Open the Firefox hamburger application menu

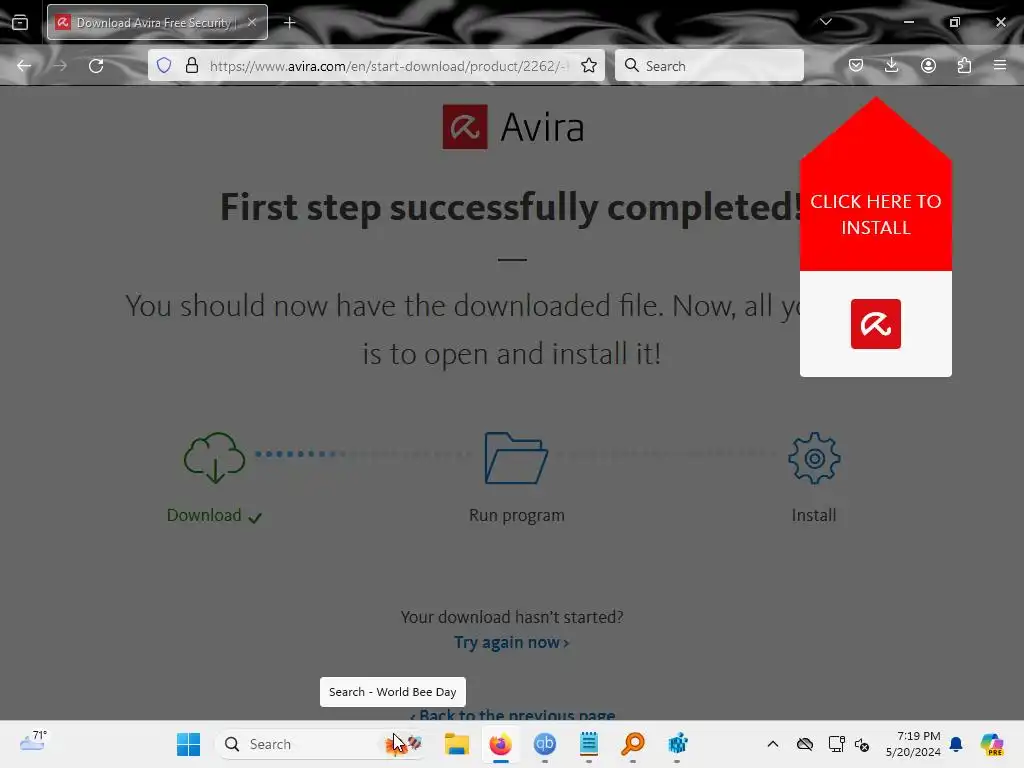coord(1000,65)
